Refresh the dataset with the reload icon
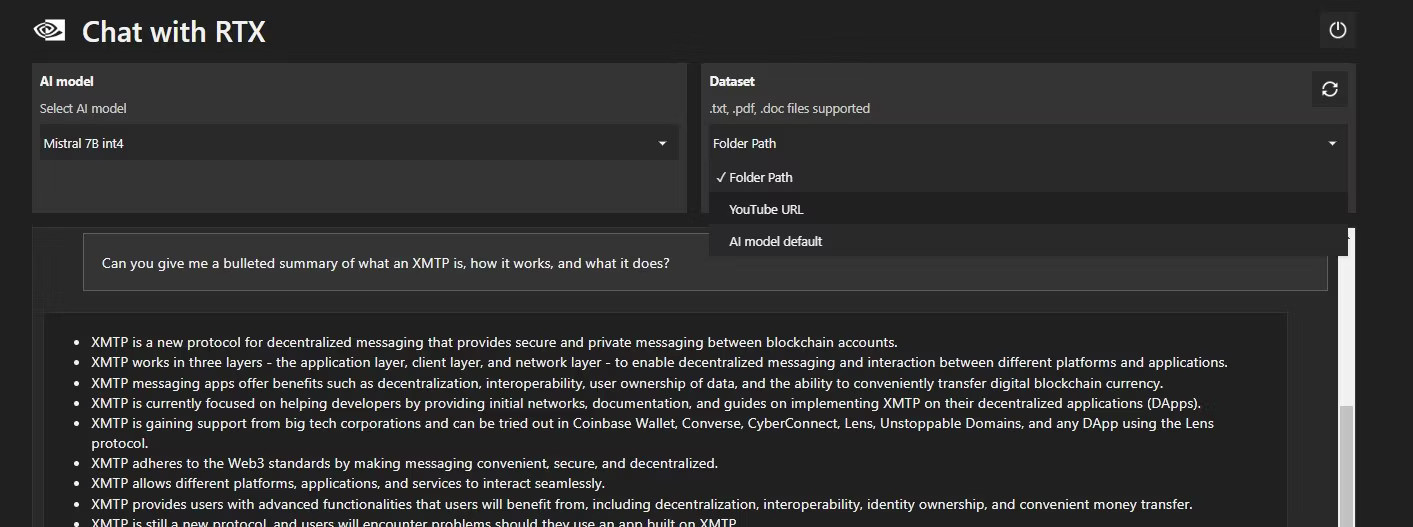 pos(1329,89)
